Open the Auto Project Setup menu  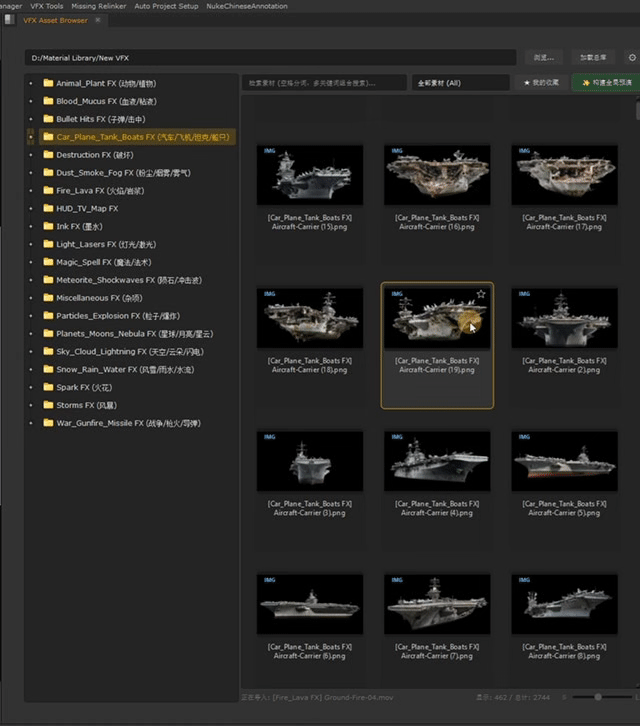[166, 6]
